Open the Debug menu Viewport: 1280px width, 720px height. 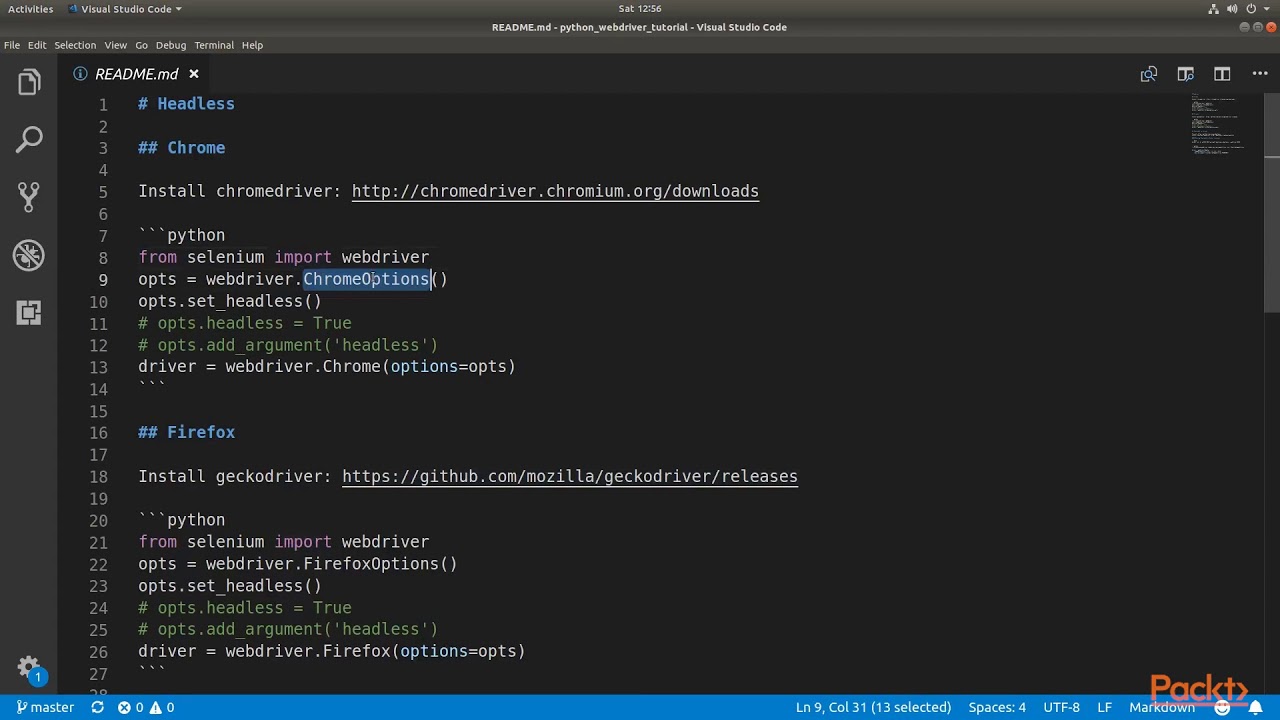(x=171, y=45)
